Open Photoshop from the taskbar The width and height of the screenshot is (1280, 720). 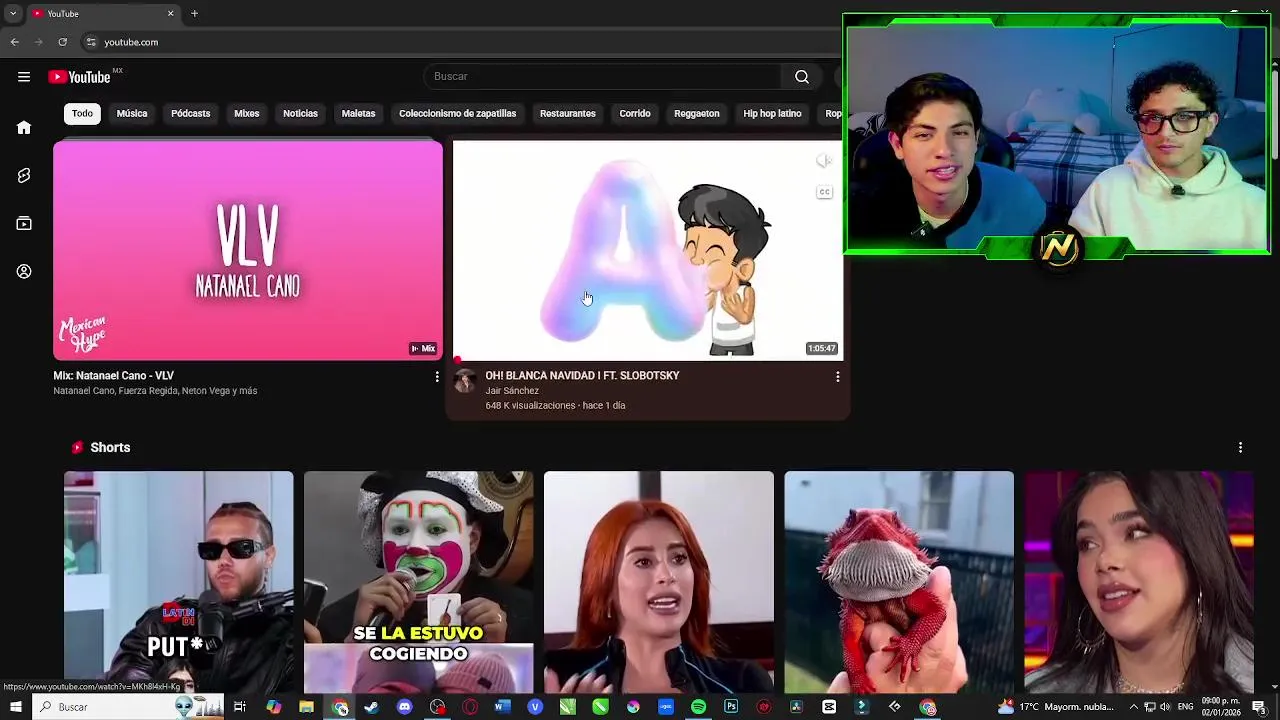731,707
